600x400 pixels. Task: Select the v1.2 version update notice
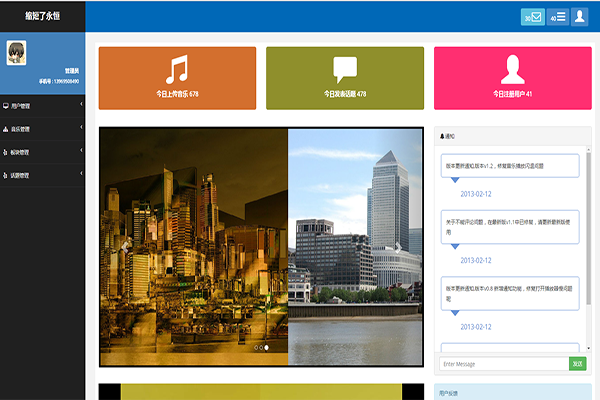[x=510, y=166]
